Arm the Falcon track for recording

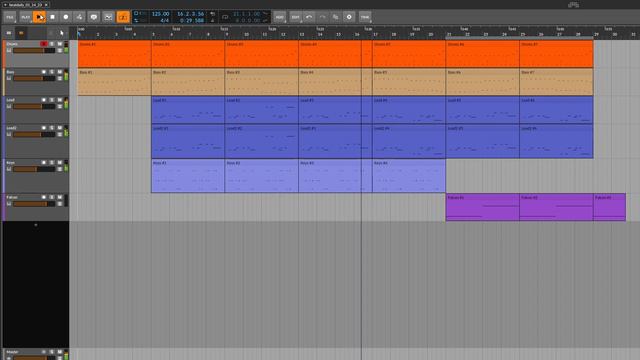point(44,197)
